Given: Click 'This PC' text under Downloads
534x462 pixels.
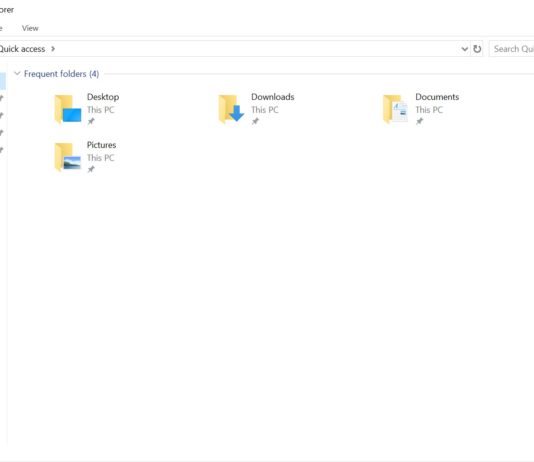Looking at the screenshot, I should (x=265, y=110).
